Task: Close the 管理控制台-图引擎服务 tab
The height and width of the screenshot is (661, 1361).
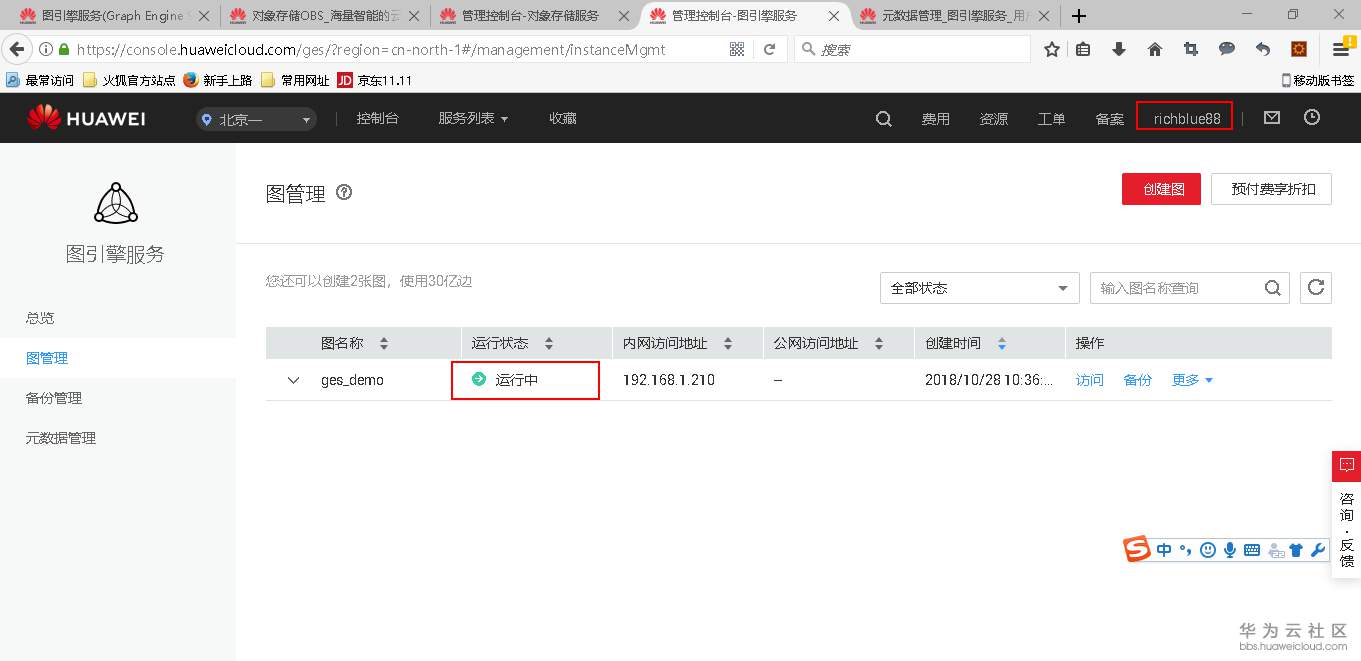Action: point(833,16)
